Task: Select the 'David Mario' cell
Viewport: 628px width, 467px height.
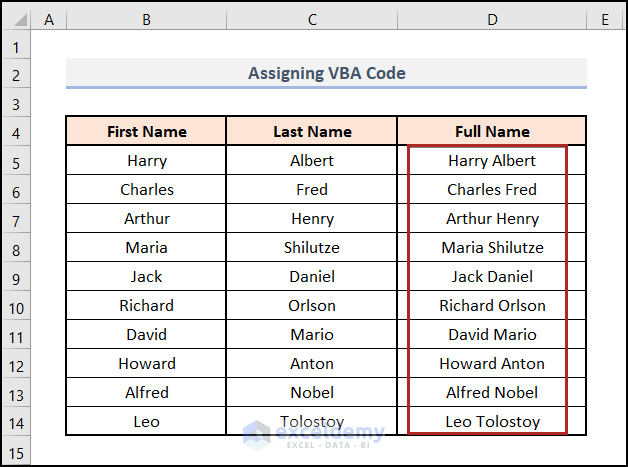Action: click(x=491, y=334)
